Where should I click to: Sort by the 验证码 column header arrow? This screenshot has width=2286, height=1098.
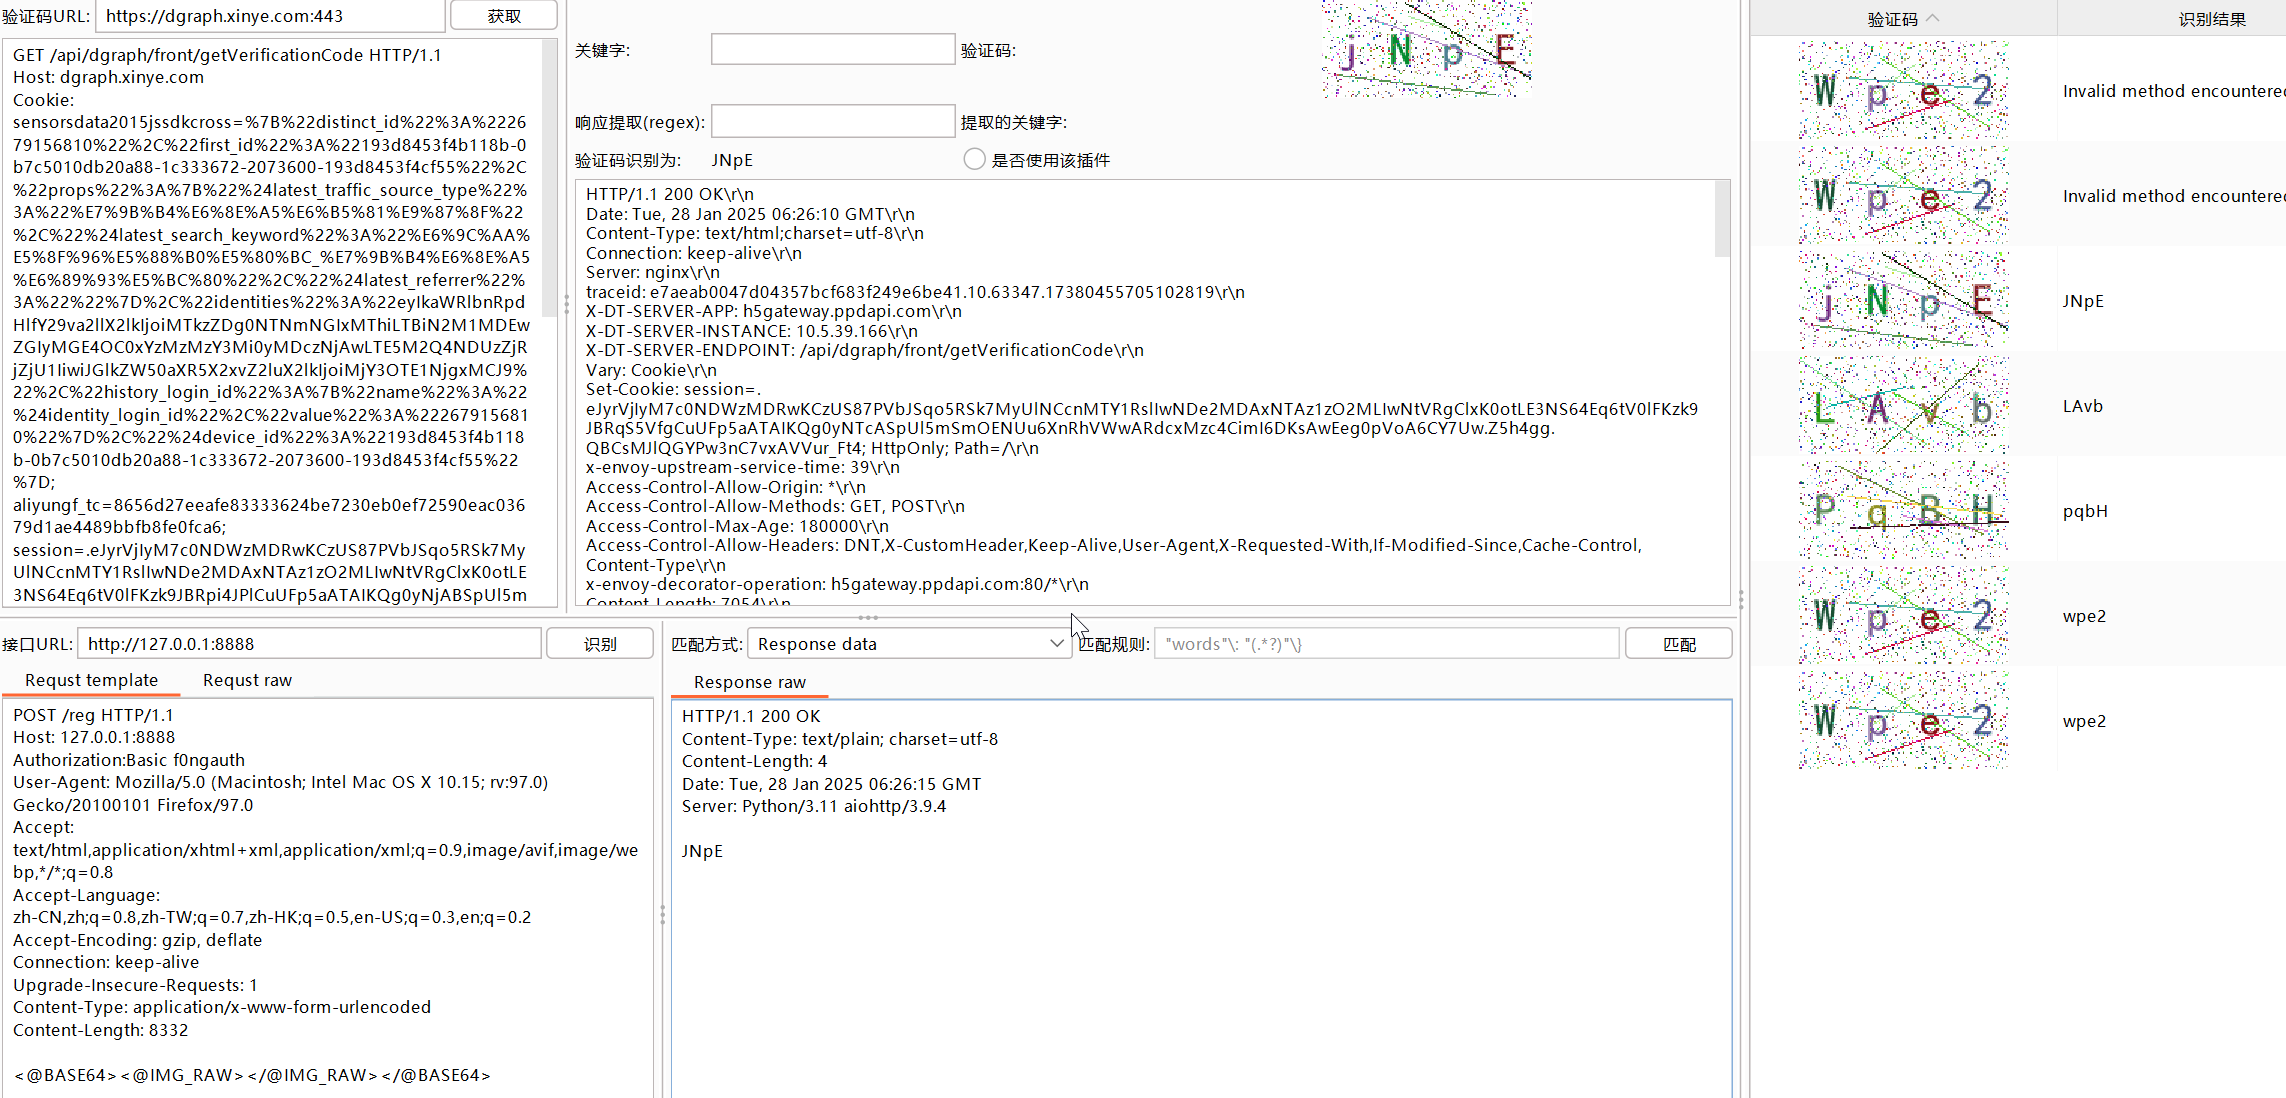1932,18
